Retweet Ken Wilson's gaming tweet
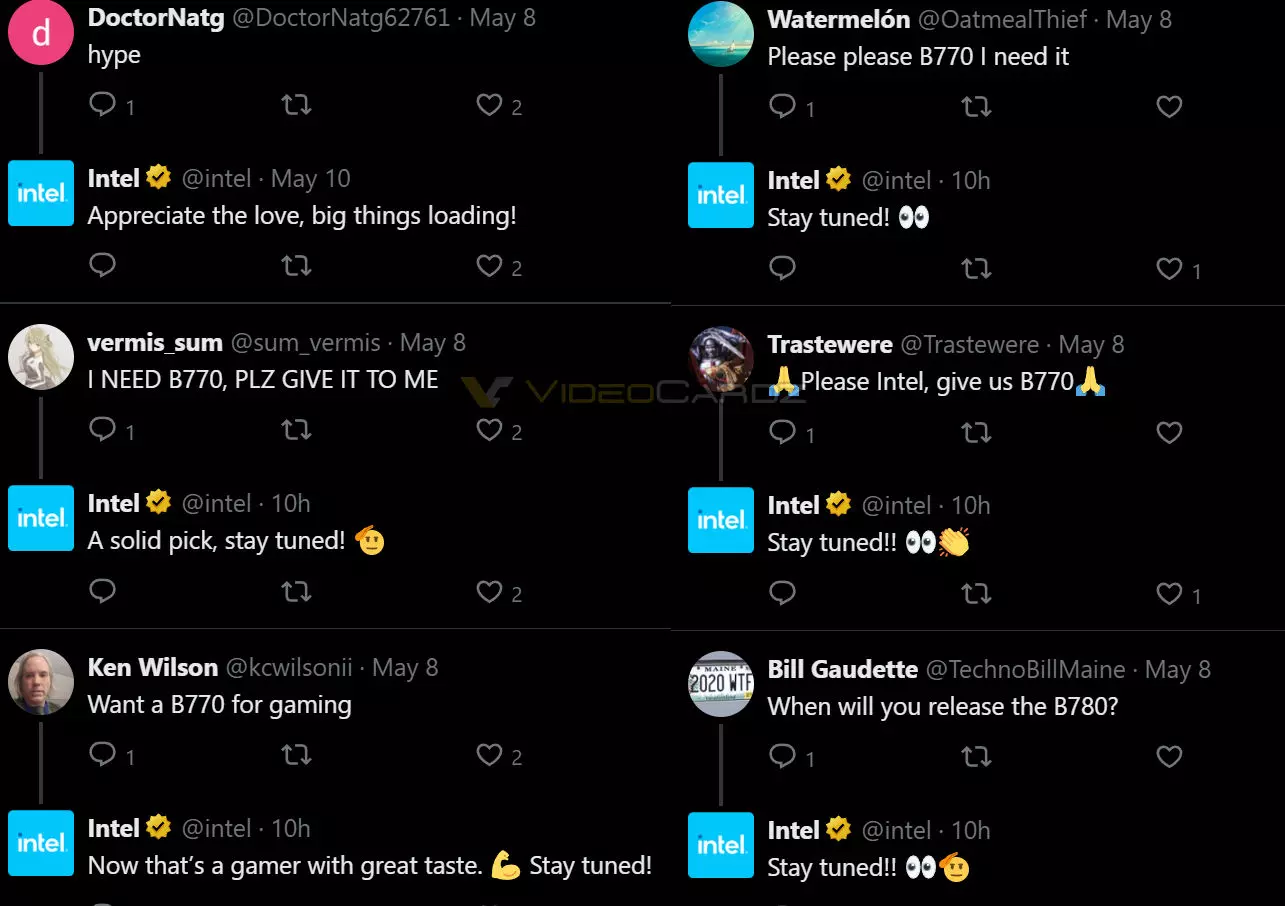Screen dimensions: 1285x906 tap(296, 754)
